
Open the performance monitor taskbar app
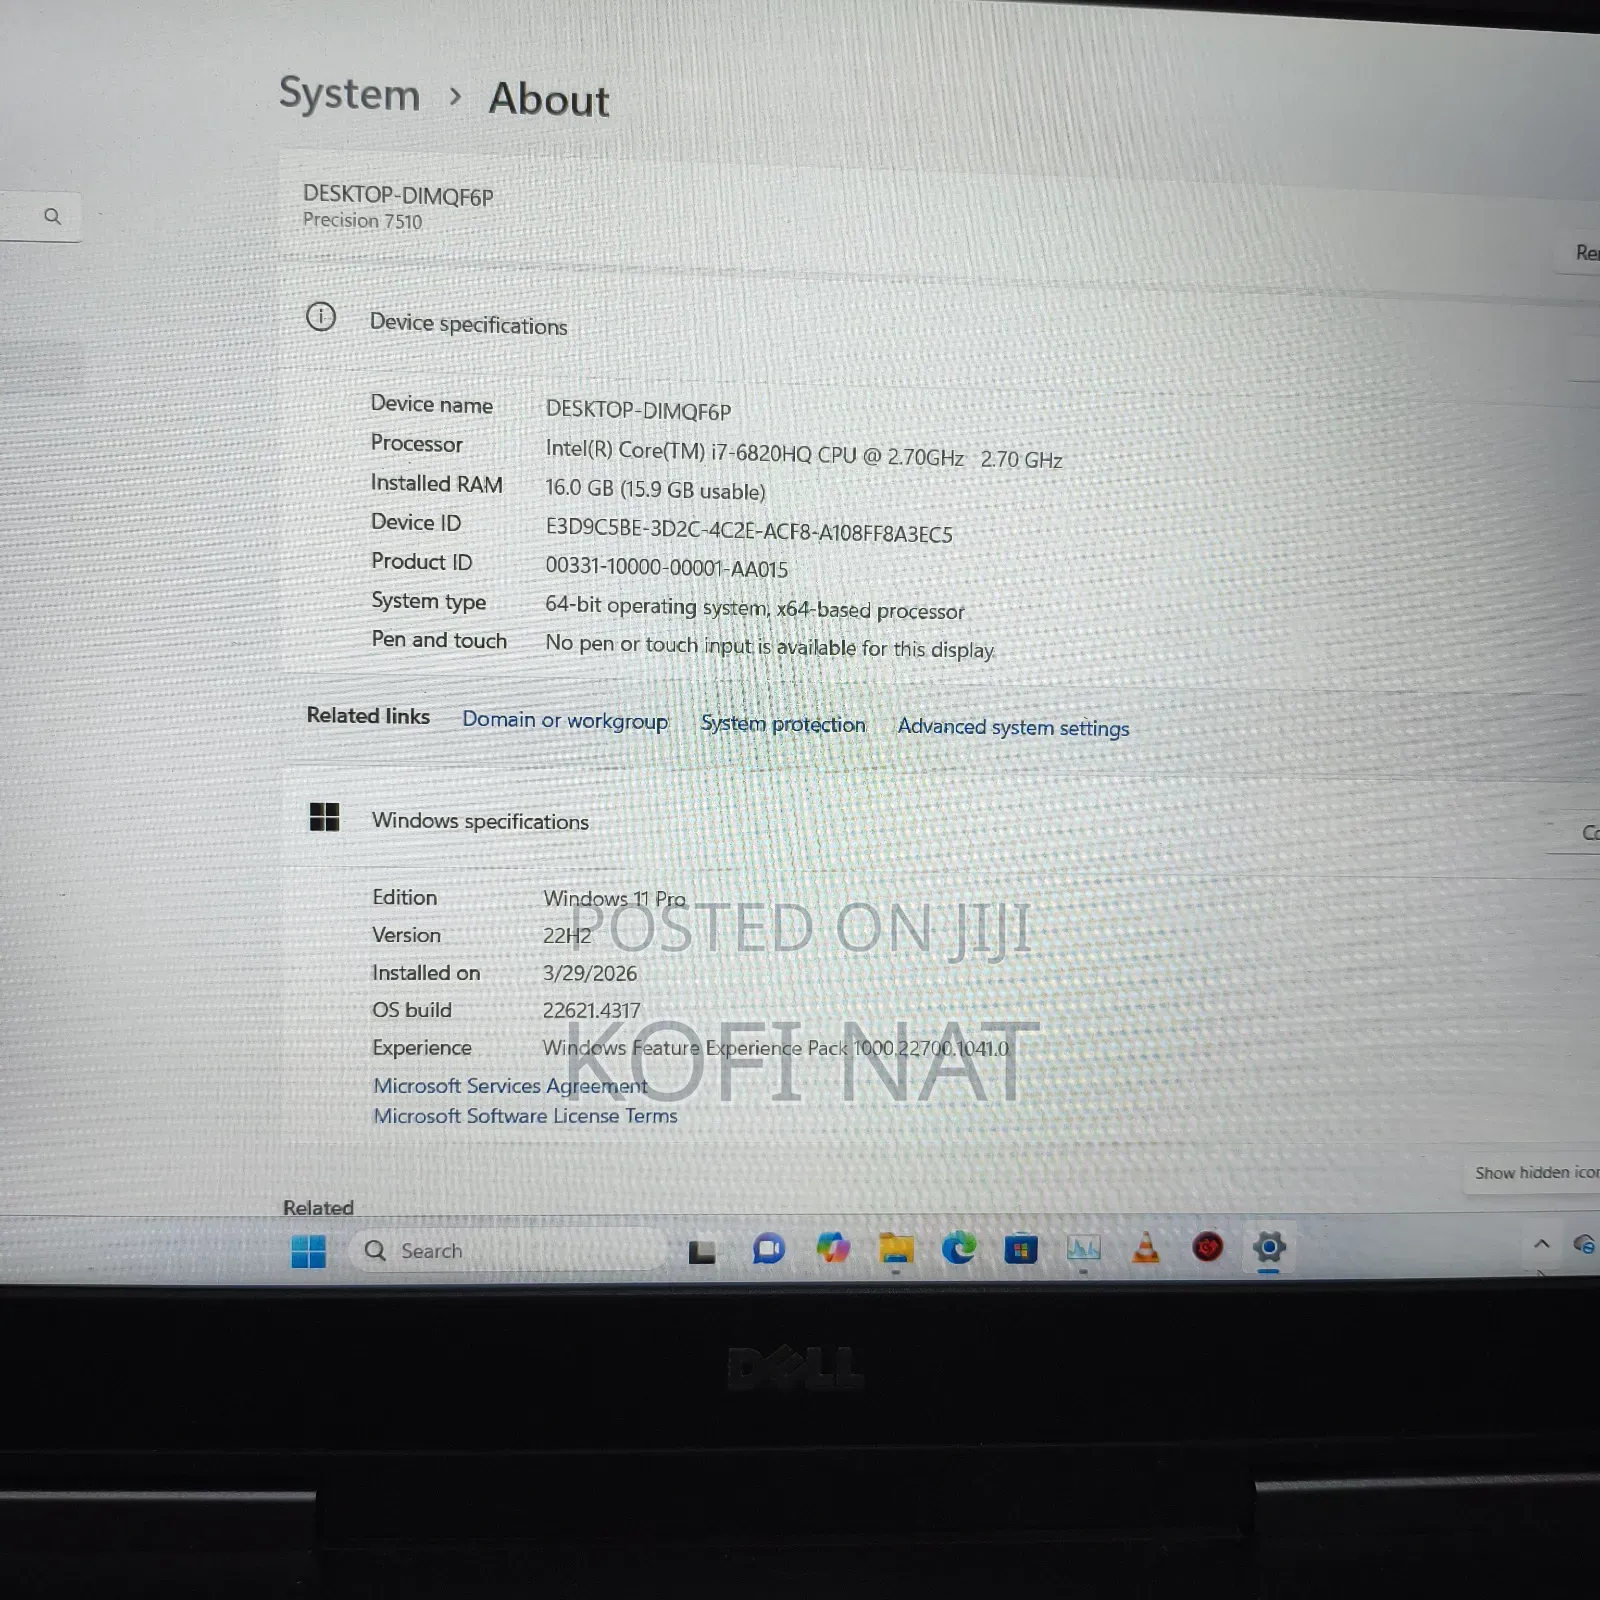tap(1084, 1248)
